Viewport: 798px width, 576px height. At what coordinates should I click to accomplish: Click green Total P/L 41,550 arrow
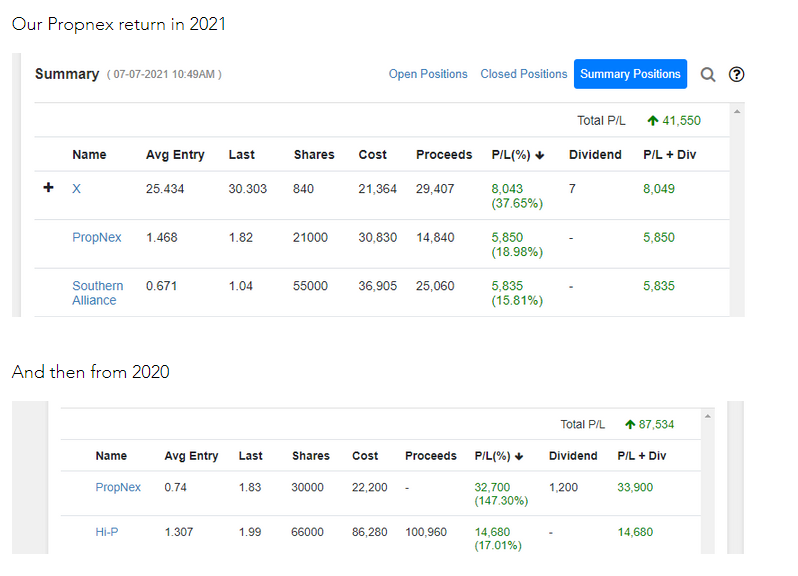click(x=653, y=121)
